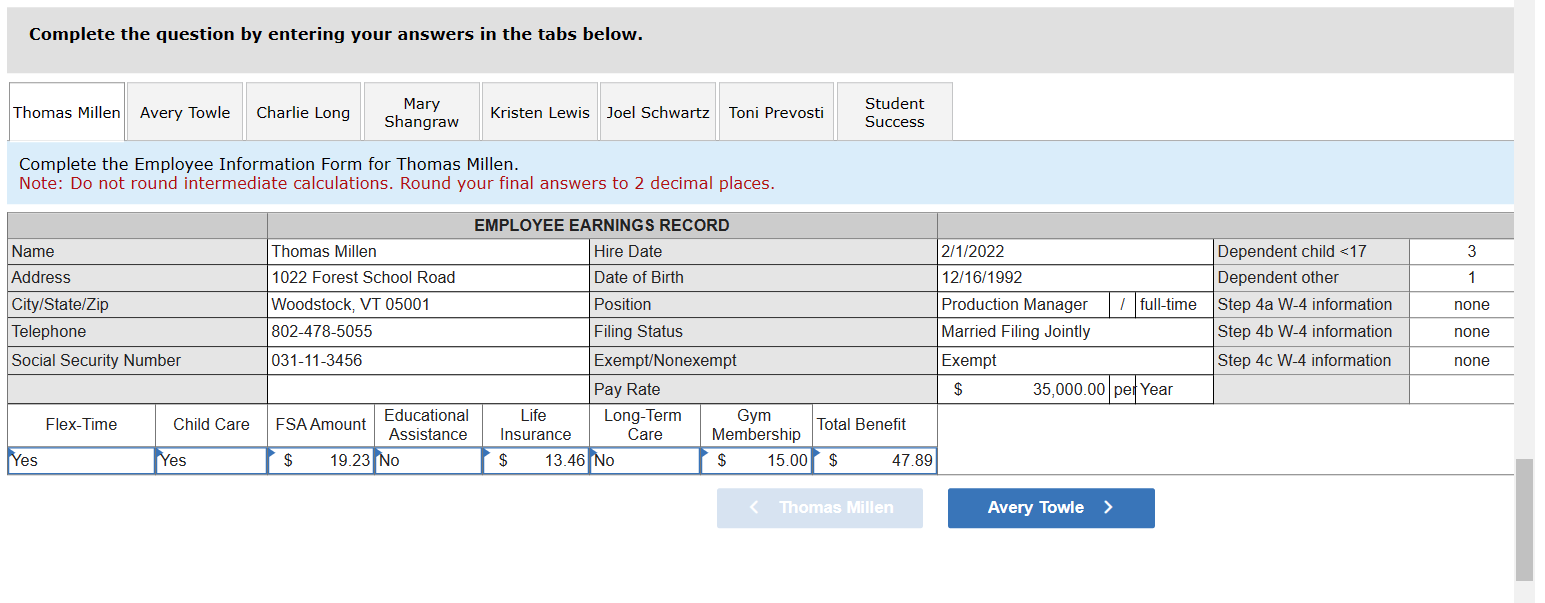The height and width of the screenshot is (603, 1545).
Task: Open the Student Success tab
Action: click(x=894, y=112)
